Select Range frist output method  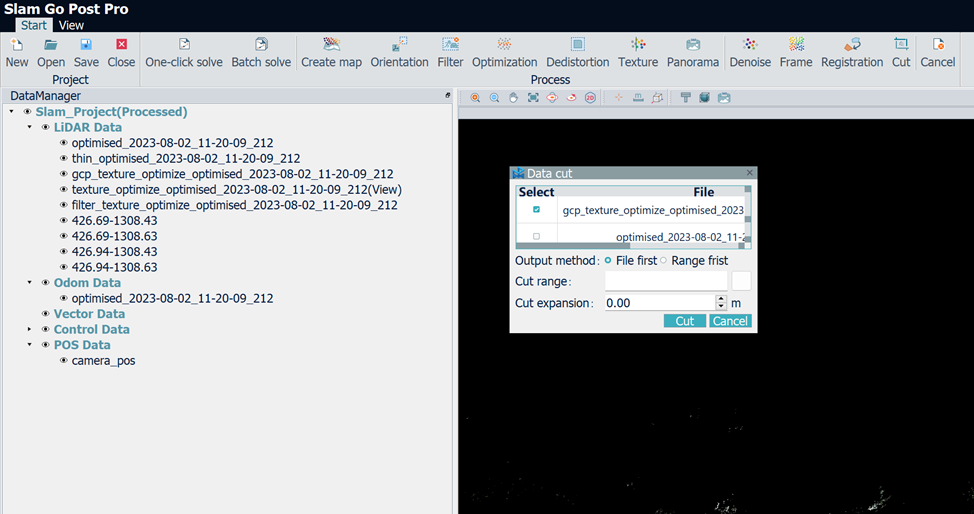(x=663, y=260)
